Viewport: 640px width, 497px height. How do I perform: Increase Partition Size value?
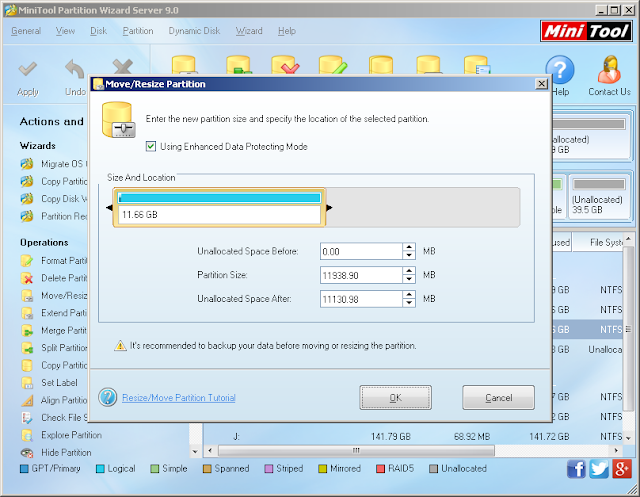(409, 271)
